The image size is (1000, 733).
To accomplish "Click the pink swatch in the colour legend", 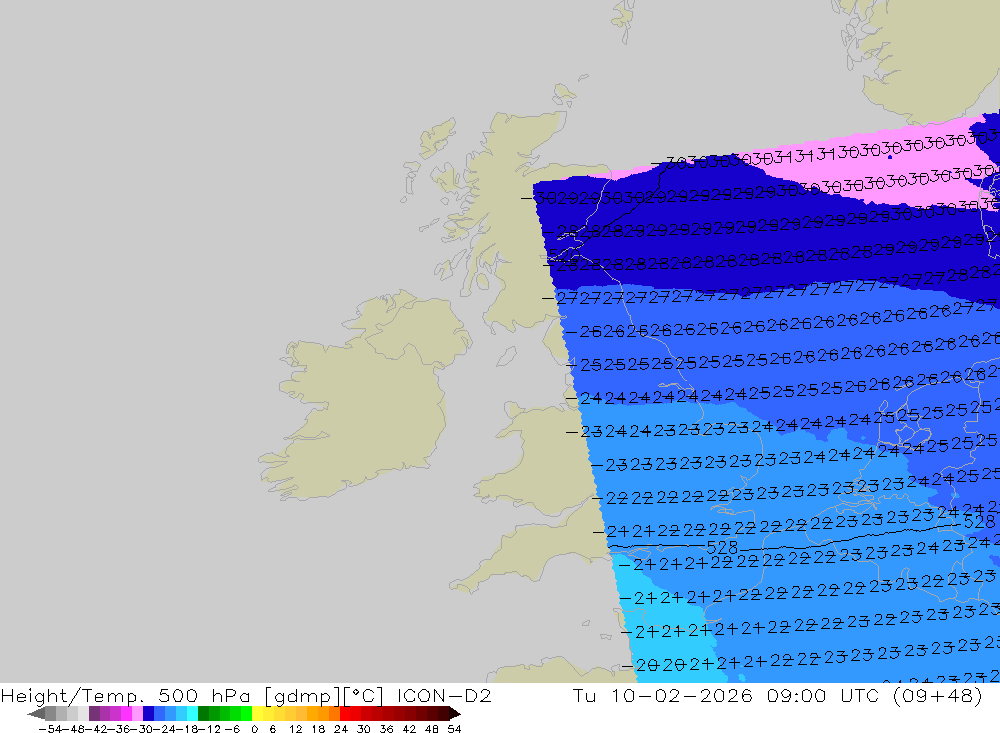I will pyautogui.click(x=137, y=714).
